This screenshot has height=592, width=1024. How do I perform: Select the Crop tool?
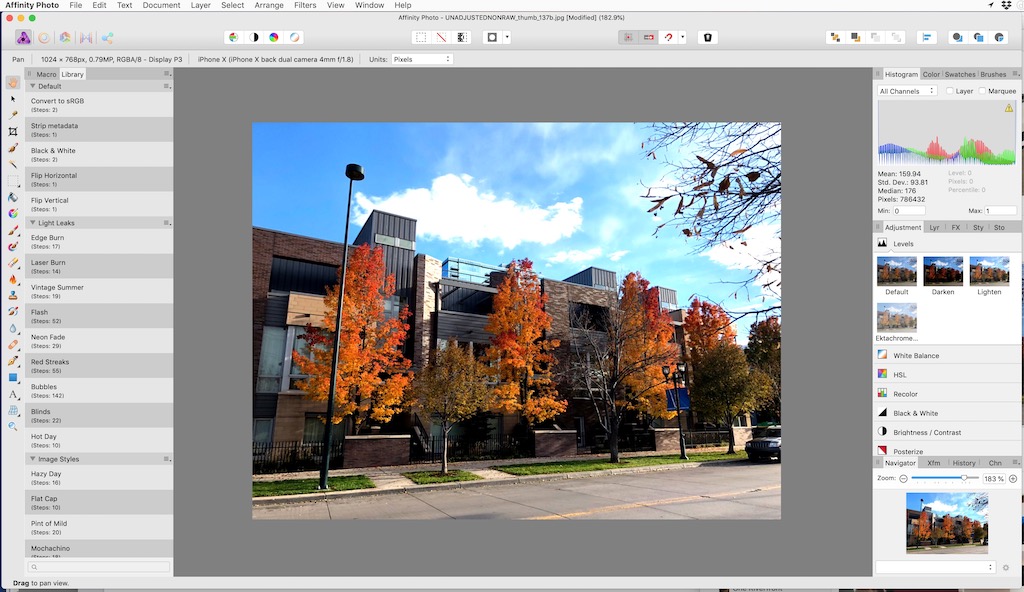11,131
